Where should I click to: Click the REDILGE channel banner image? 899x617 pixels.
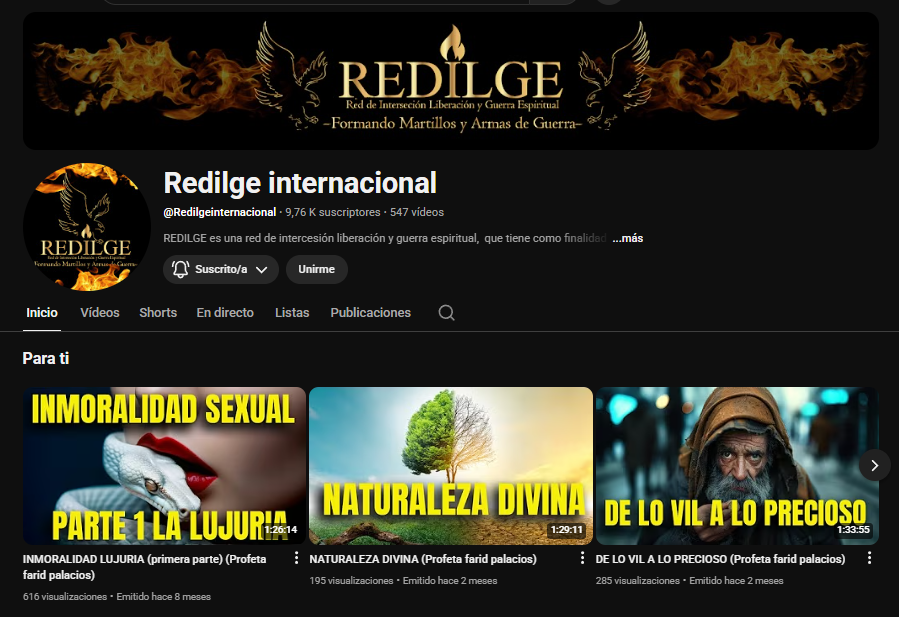click(x=450, y=81)
